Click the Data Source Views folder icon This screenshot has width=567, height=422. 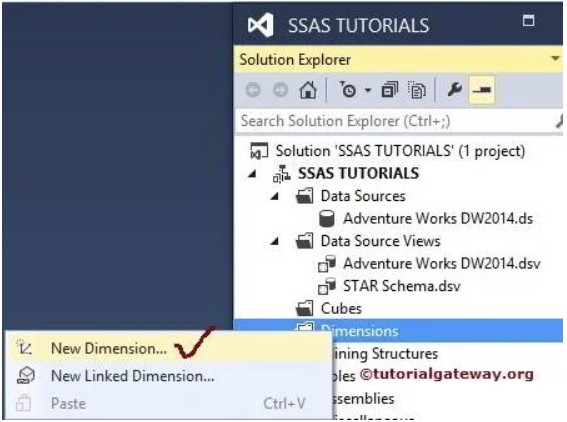(304, 241)
